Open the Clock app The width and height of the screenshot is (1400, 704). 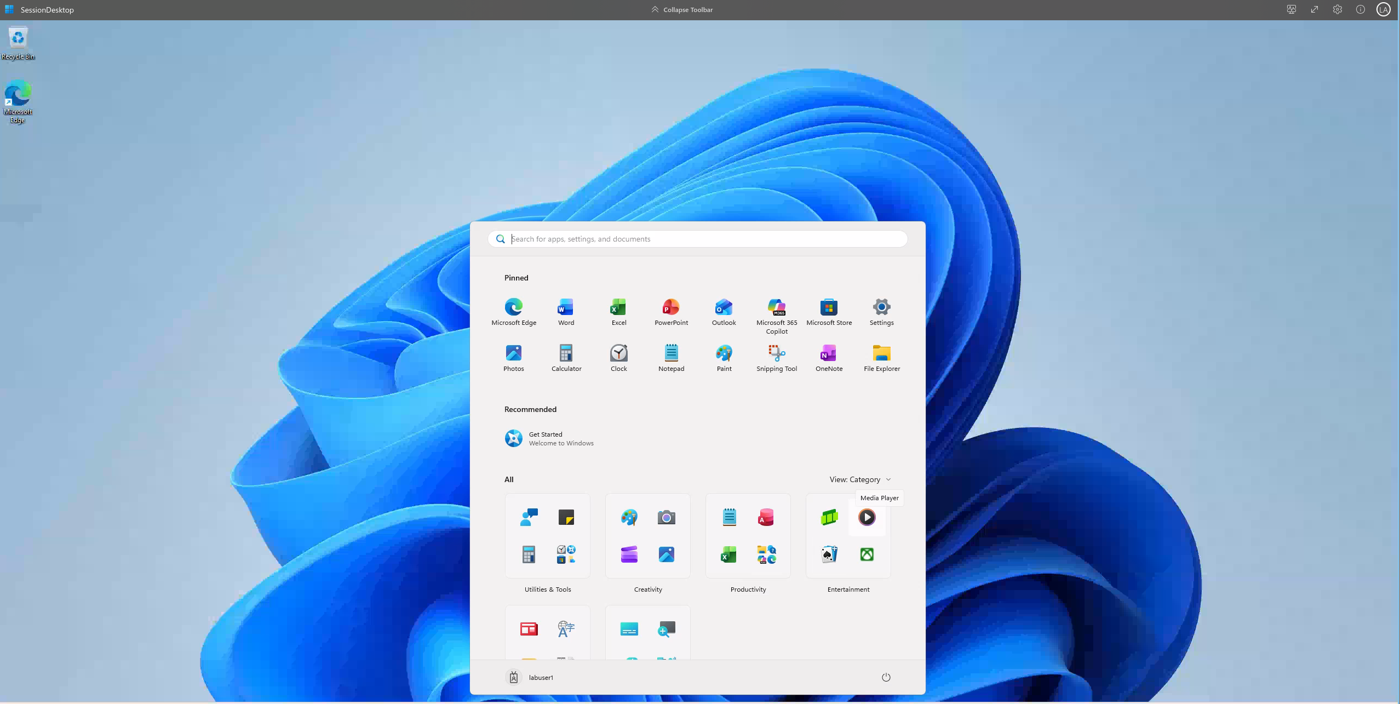pyautogui.click(x=619, y=358)
